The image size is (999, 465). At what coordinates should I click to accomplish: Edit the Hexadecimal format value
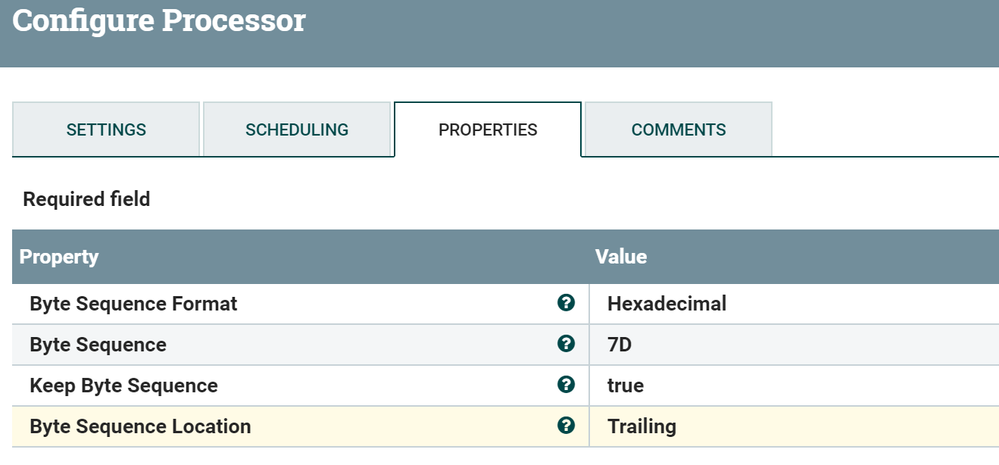667,303
